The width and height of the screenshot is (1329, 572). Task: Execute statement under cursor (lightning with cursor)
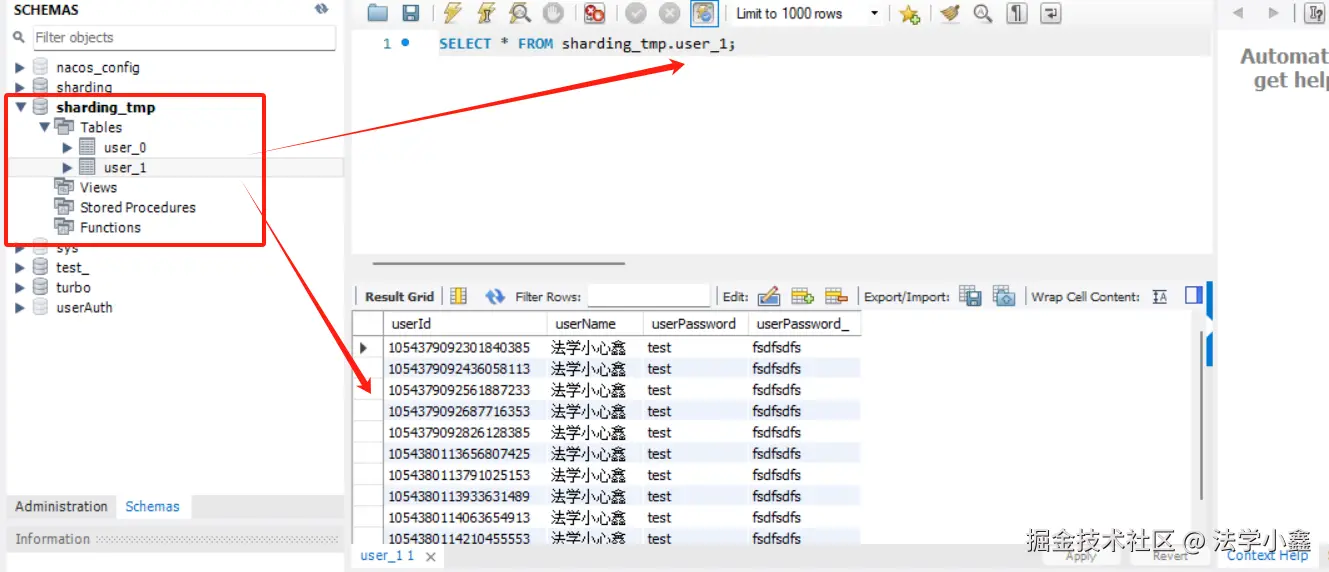tap(485, 13)
